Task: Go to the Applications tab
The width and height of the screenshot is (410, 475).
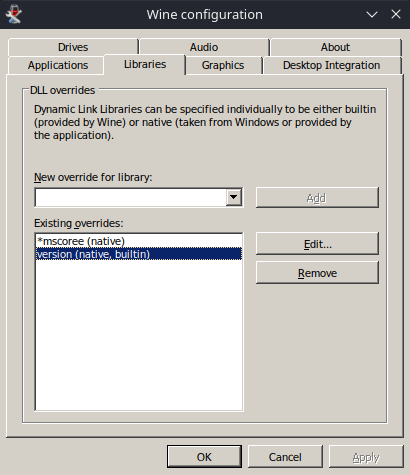Action: click(x=58, y=65)
